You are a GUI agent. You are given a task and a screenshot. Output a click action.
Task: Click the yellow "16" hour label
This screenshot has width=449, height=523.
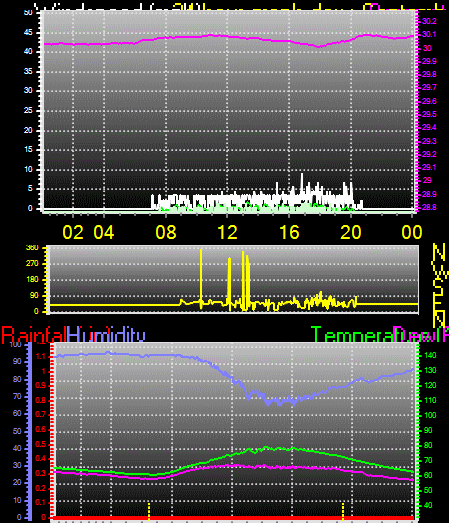pos(289,232)
